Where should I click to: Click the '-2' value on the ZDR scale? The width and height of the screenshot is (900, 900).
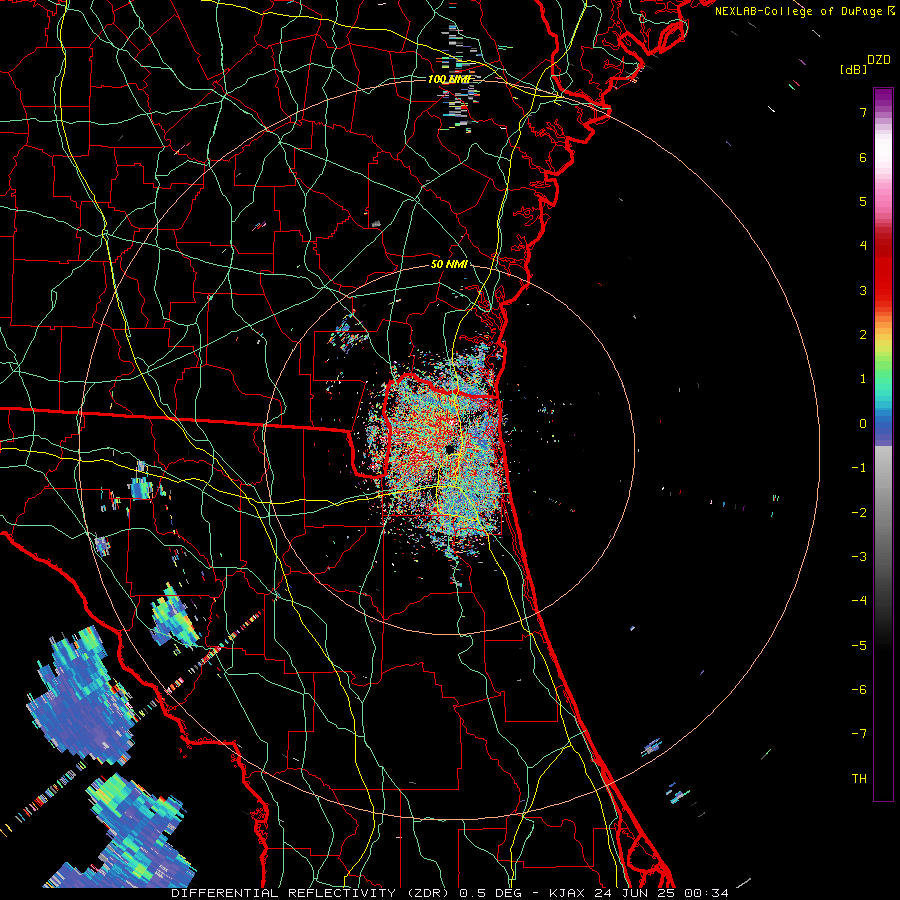[x=859, y=512]
